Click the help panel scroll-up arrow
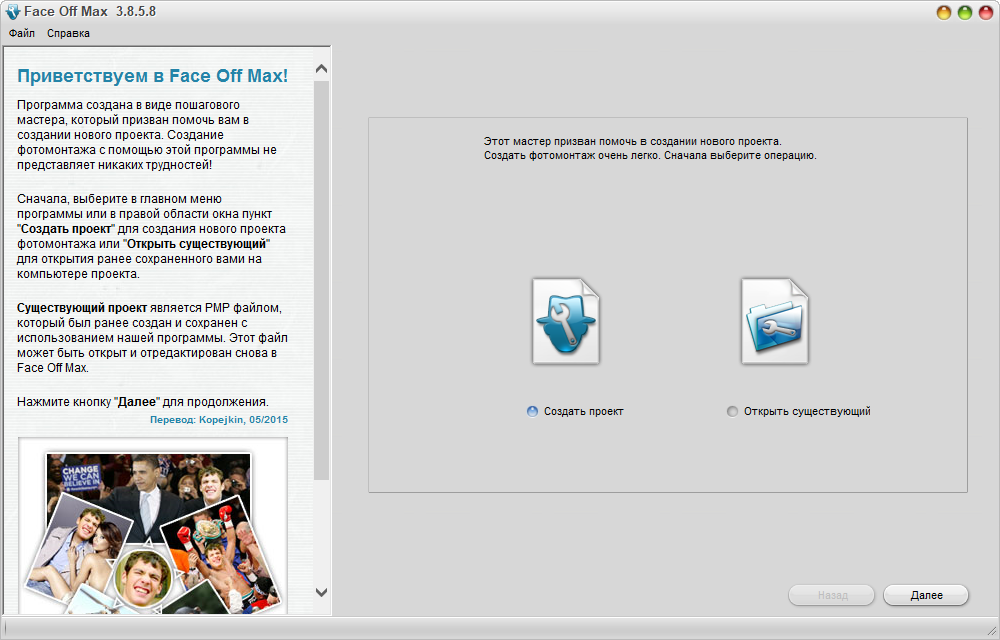 pyautogui.click(x=321, y=68)
